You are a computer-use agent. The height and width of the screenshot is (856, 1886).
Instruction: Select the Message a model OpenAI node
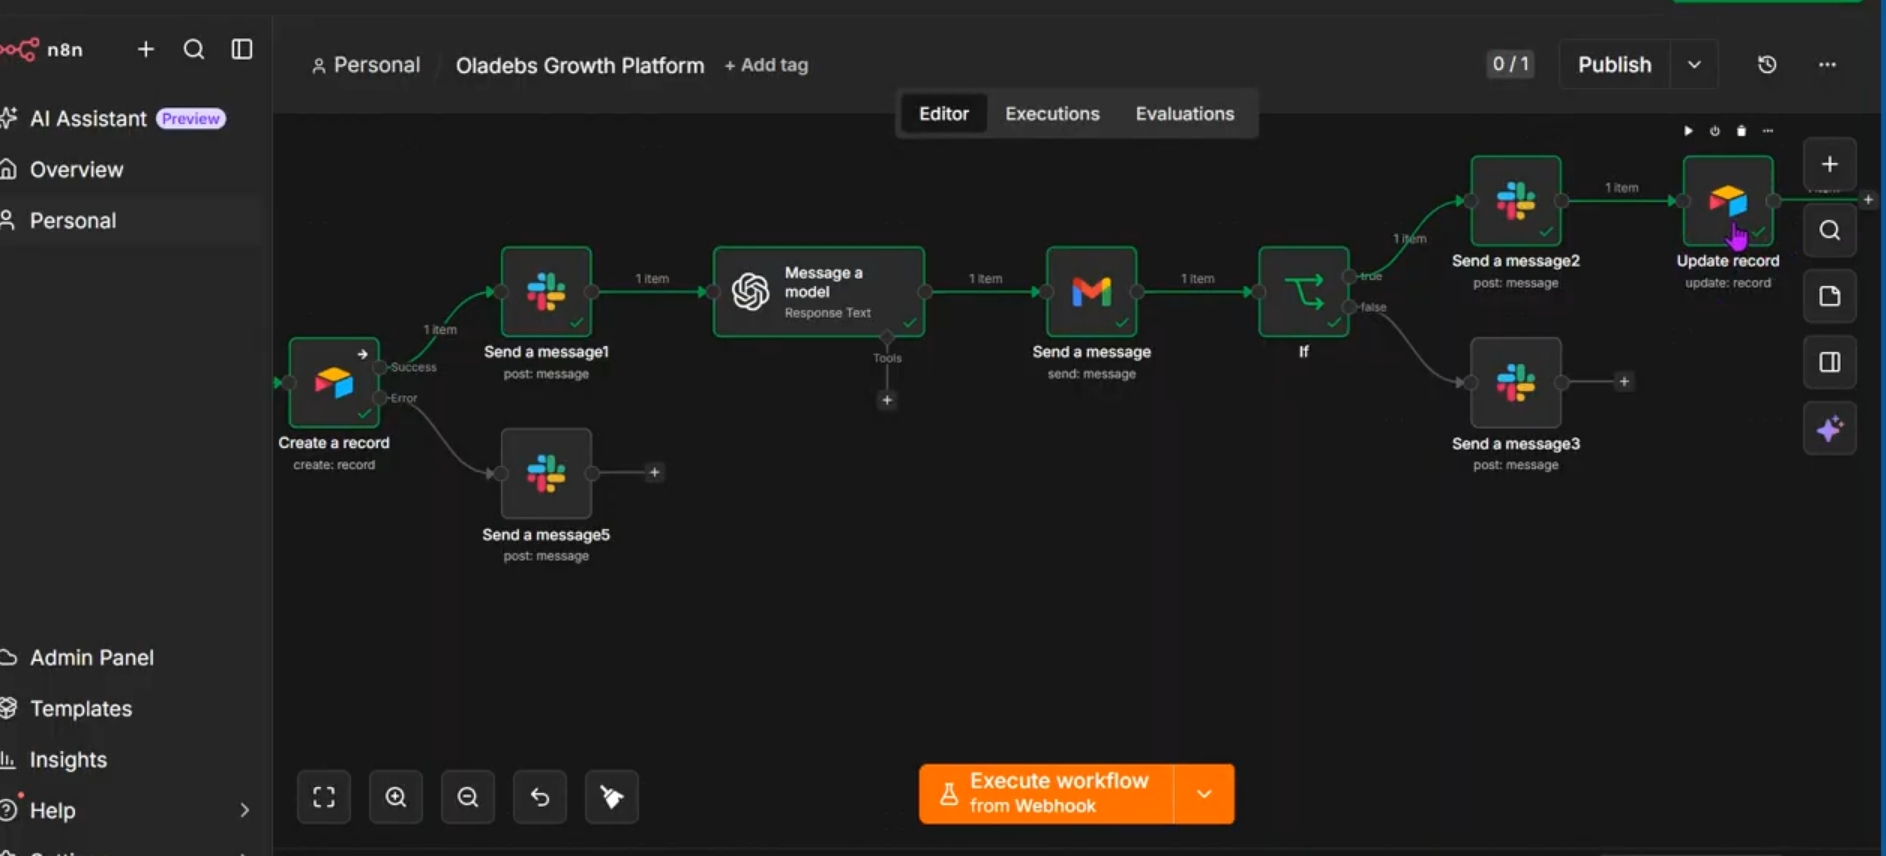point(818,291)
